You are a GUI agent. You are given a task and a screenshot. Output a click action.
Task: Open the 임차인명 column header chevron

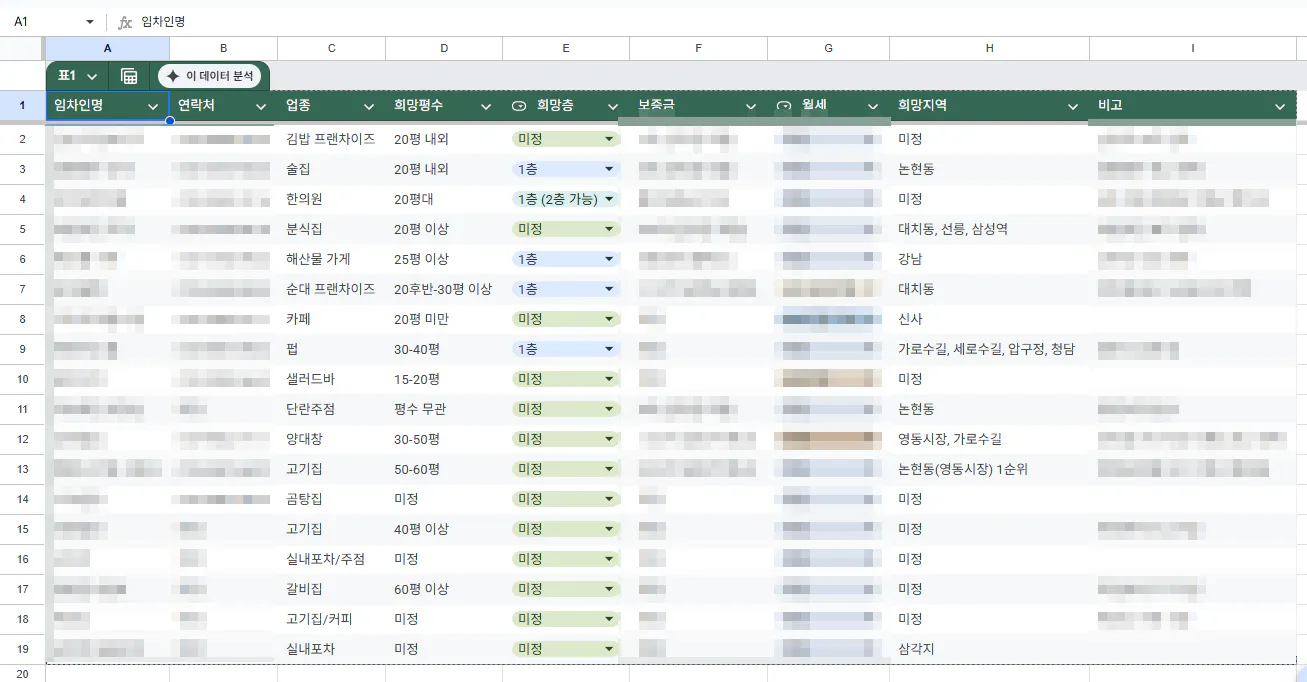(x=154, y=106)
